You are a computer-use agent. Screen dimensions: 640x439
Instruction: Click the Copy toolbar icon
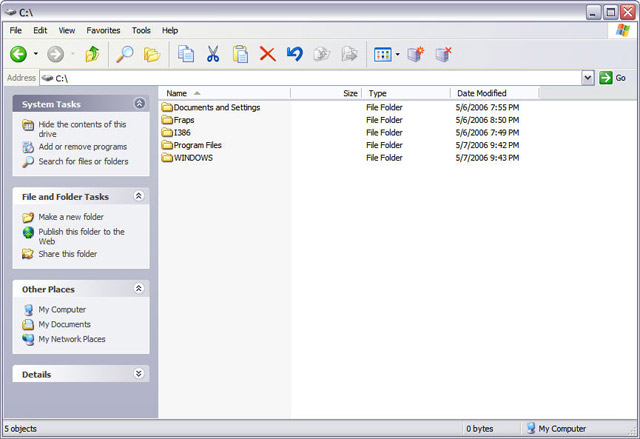186,54
